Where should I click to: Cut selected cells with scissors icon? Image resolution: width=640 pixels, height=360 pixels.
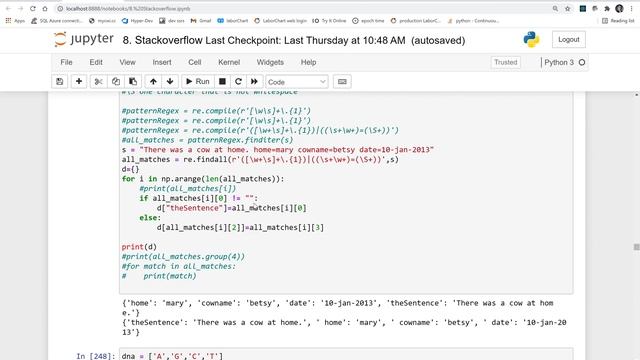(98, 82)
